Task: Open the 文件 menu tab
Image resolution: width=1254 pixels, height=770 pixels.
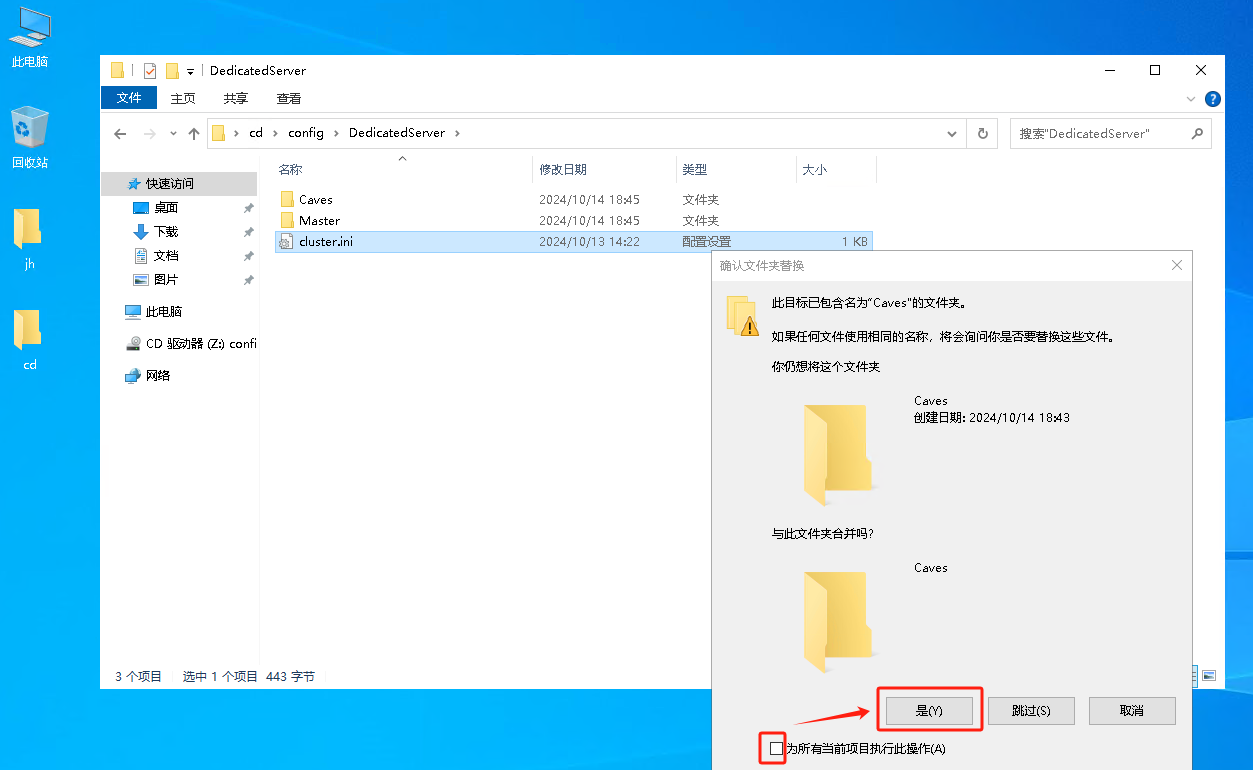Action: pos(129,98)
